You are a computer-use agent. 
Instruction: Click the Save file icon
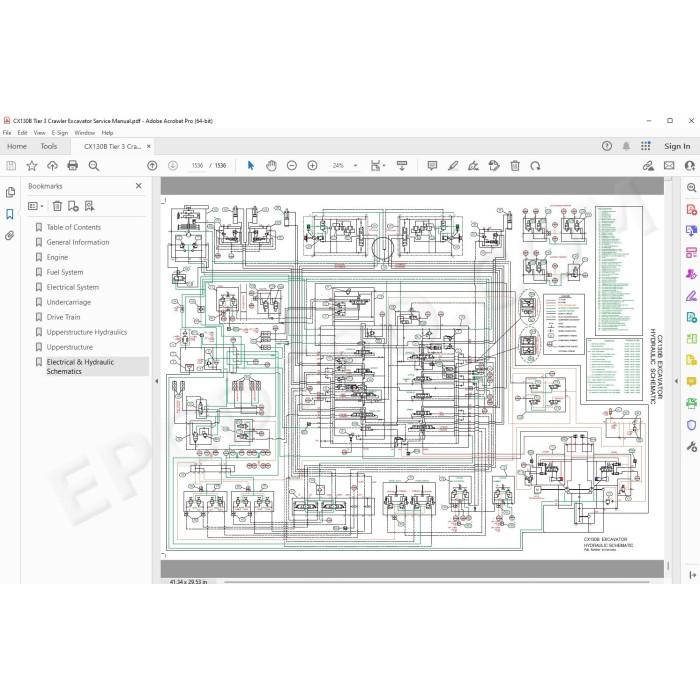tap(11, 166)
